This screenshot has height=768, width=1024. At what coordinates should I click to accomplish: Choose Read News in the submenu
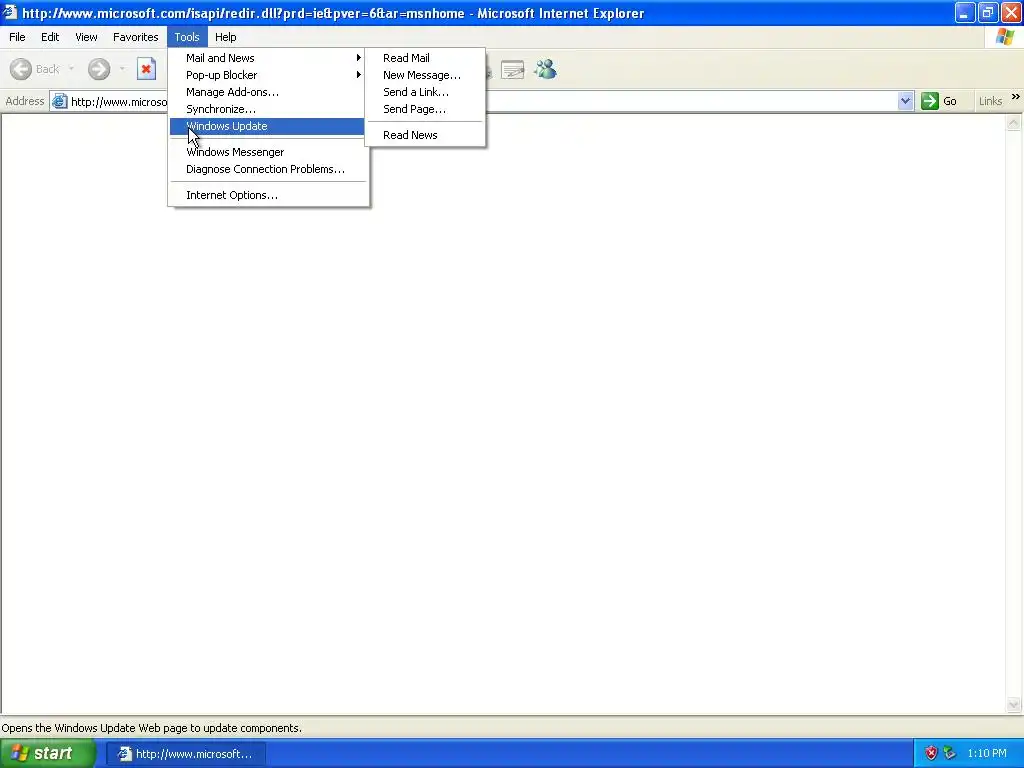[425, 135]
